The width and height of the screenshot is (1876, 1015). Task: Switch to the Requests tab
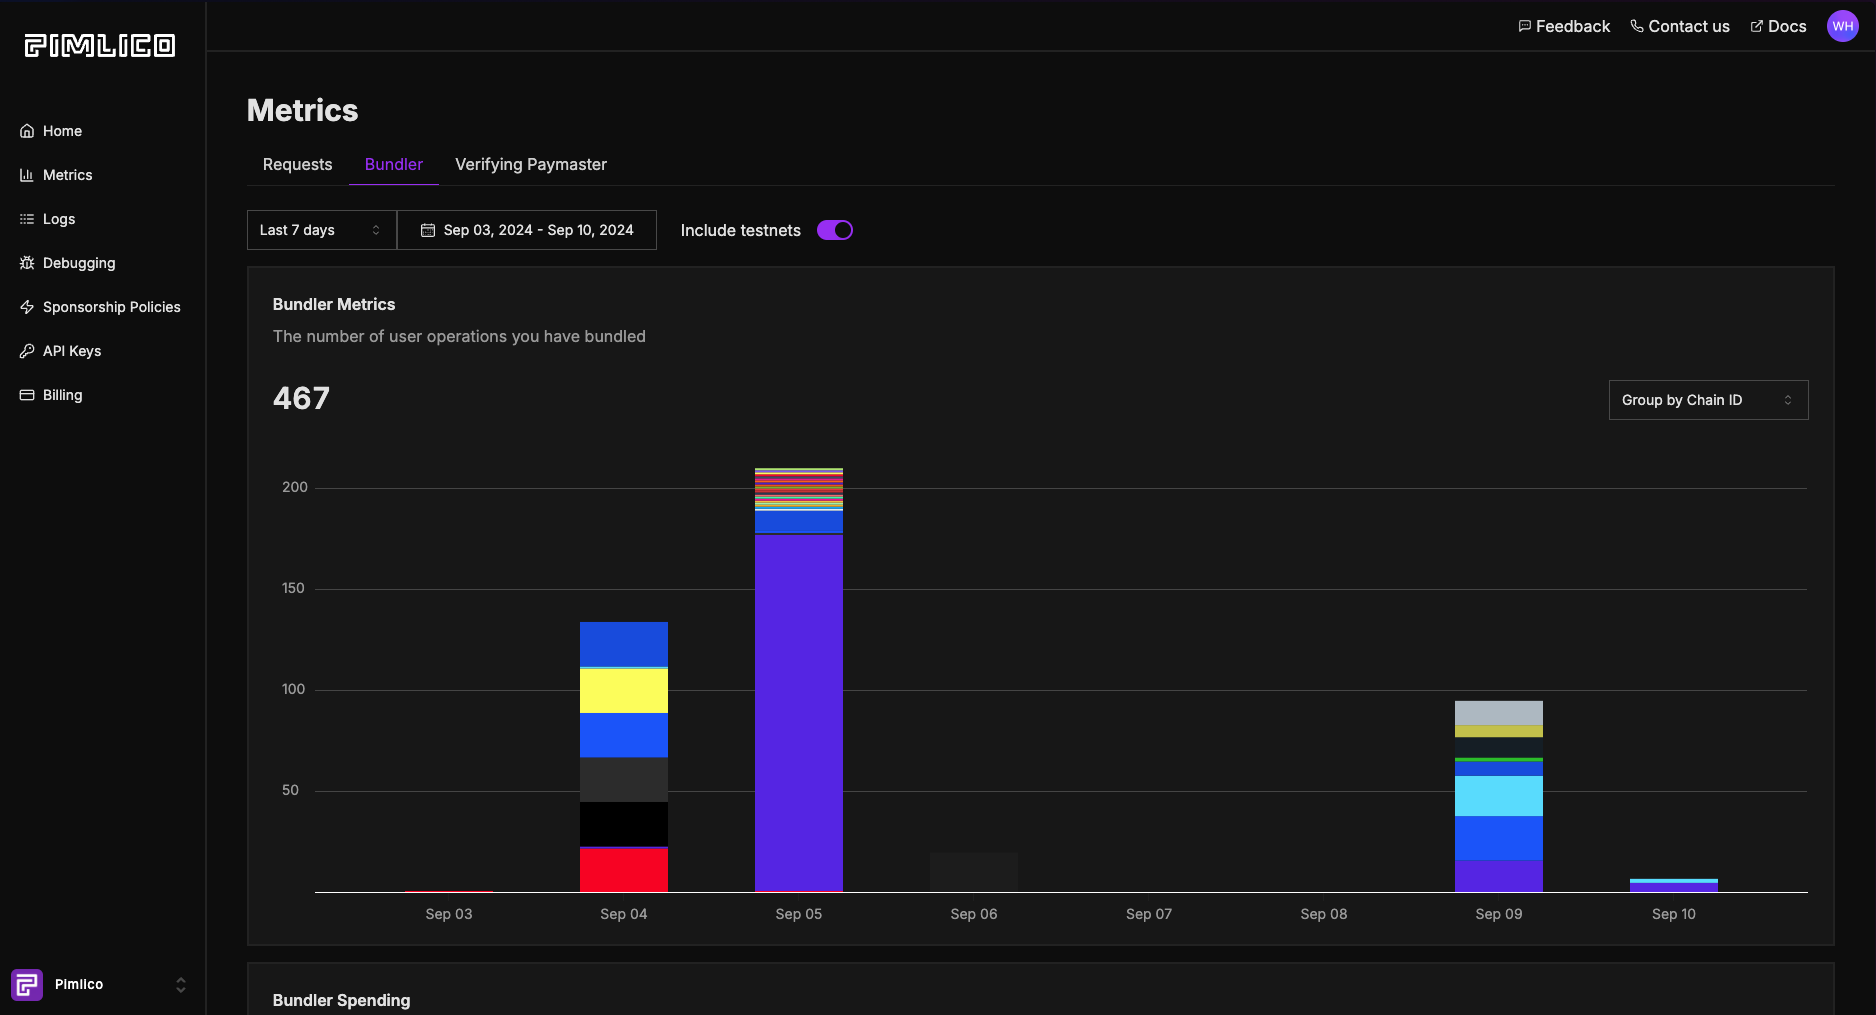point(297,164)
